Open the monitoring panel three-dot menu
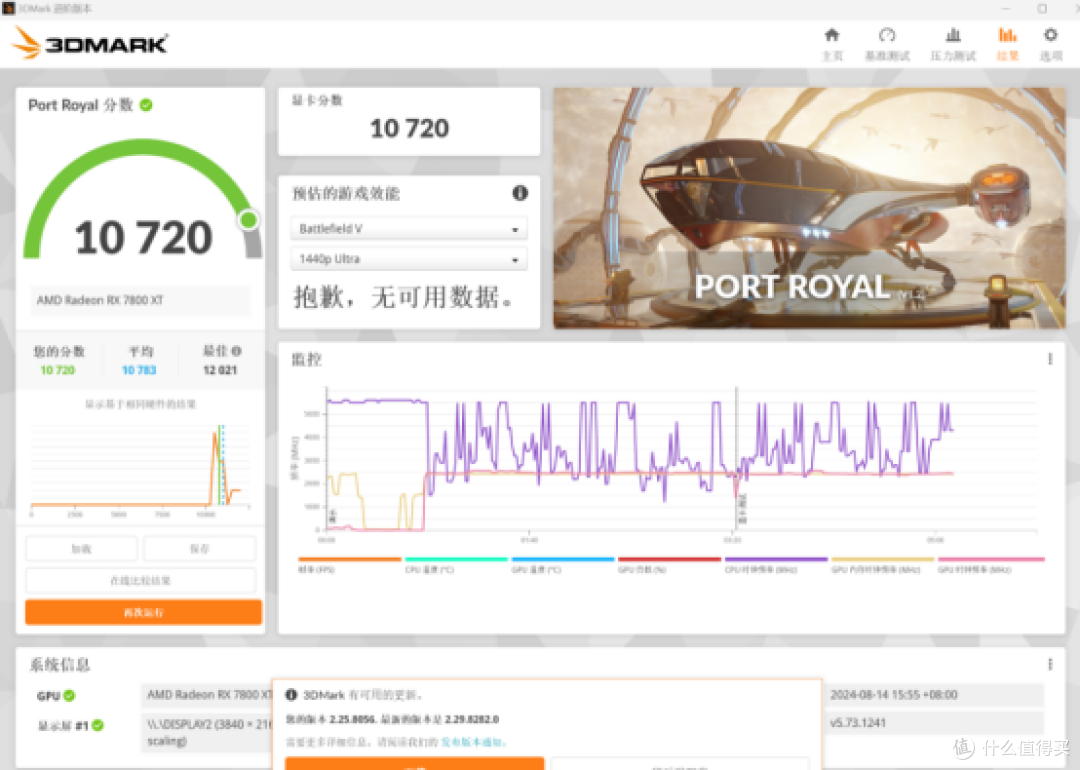Viewport: 1080px width, 770px height. [x=1050, y=359]
